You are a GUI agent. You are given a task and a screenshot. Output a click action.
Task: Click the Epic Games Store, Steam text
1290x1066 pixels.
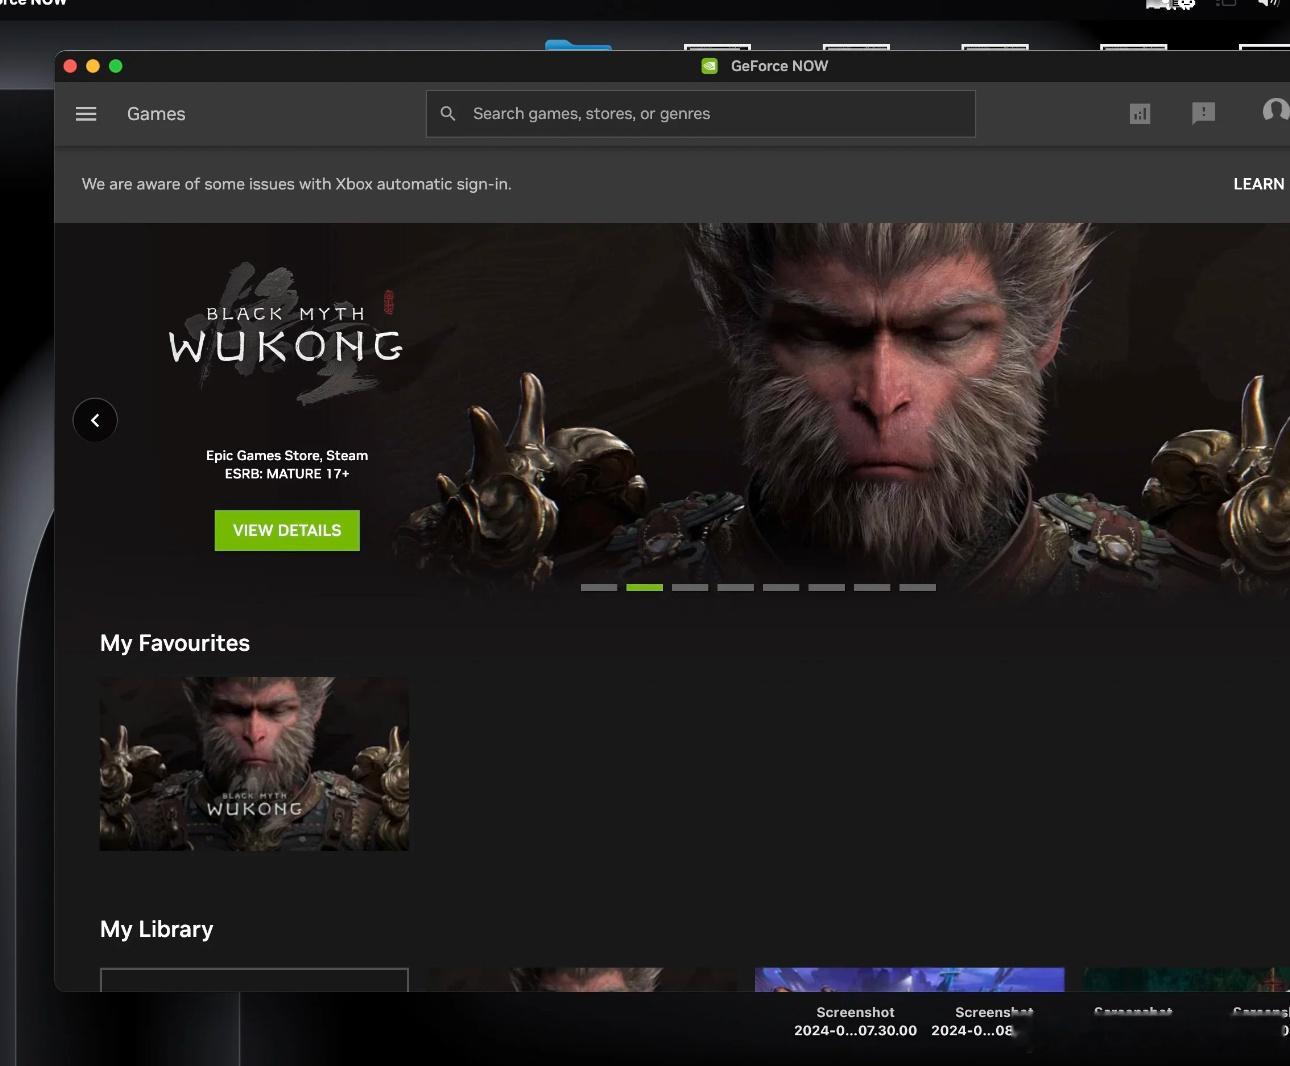point(287,455)
